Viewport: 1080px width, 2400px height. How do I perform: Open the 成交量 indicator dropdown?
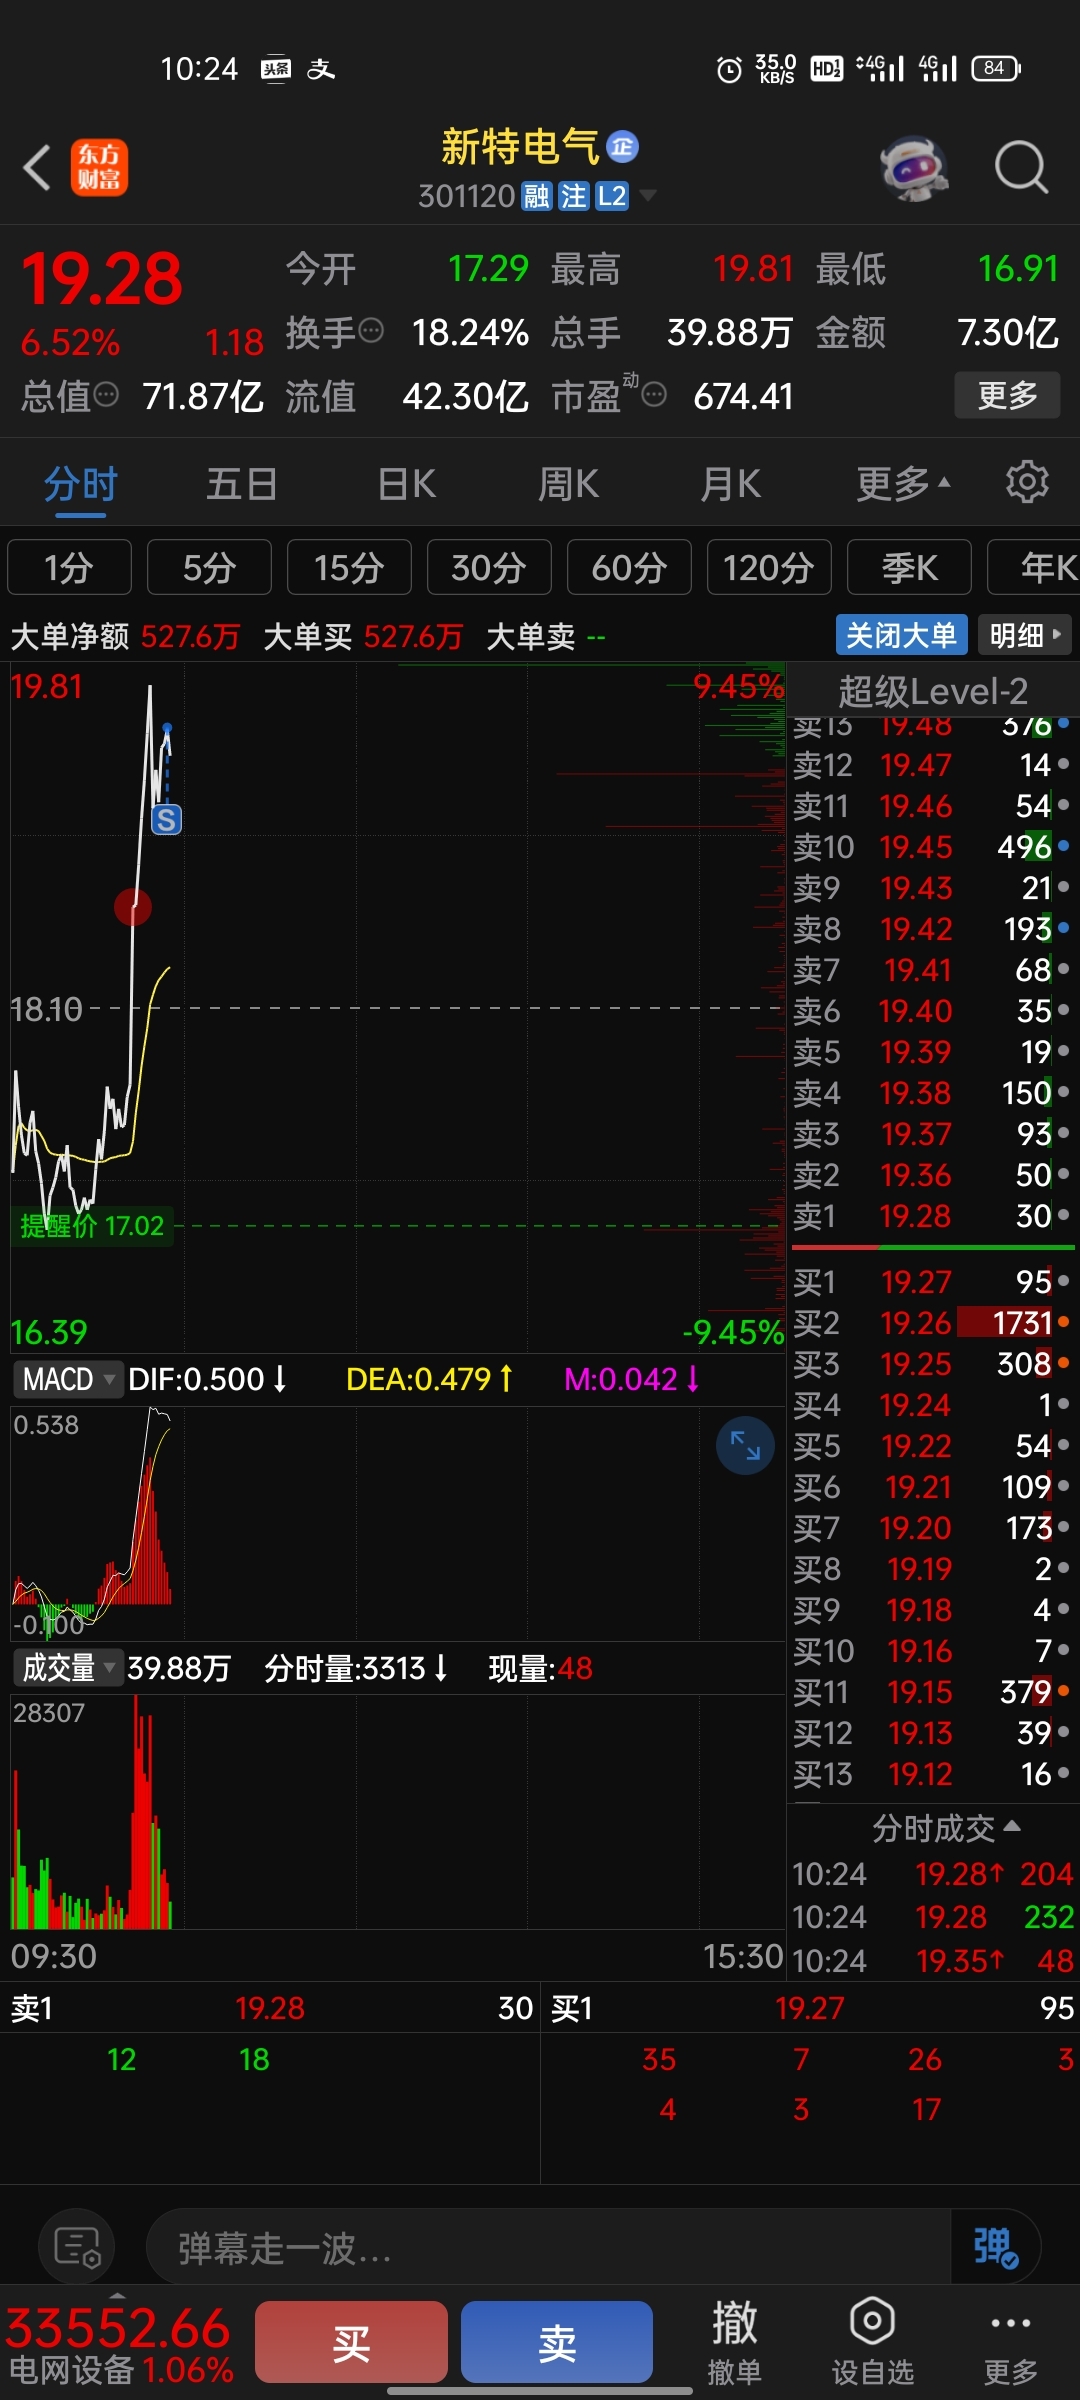pyautogui.click(x=68, y=1667)
